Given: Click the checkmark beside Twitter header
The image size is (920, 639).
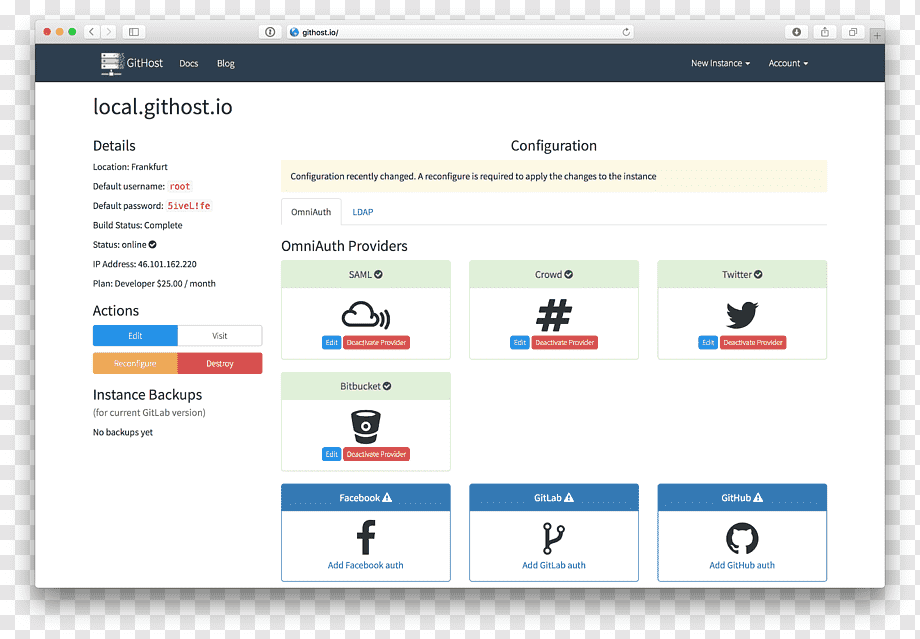Looking at the screenshot, I should 758,274.
